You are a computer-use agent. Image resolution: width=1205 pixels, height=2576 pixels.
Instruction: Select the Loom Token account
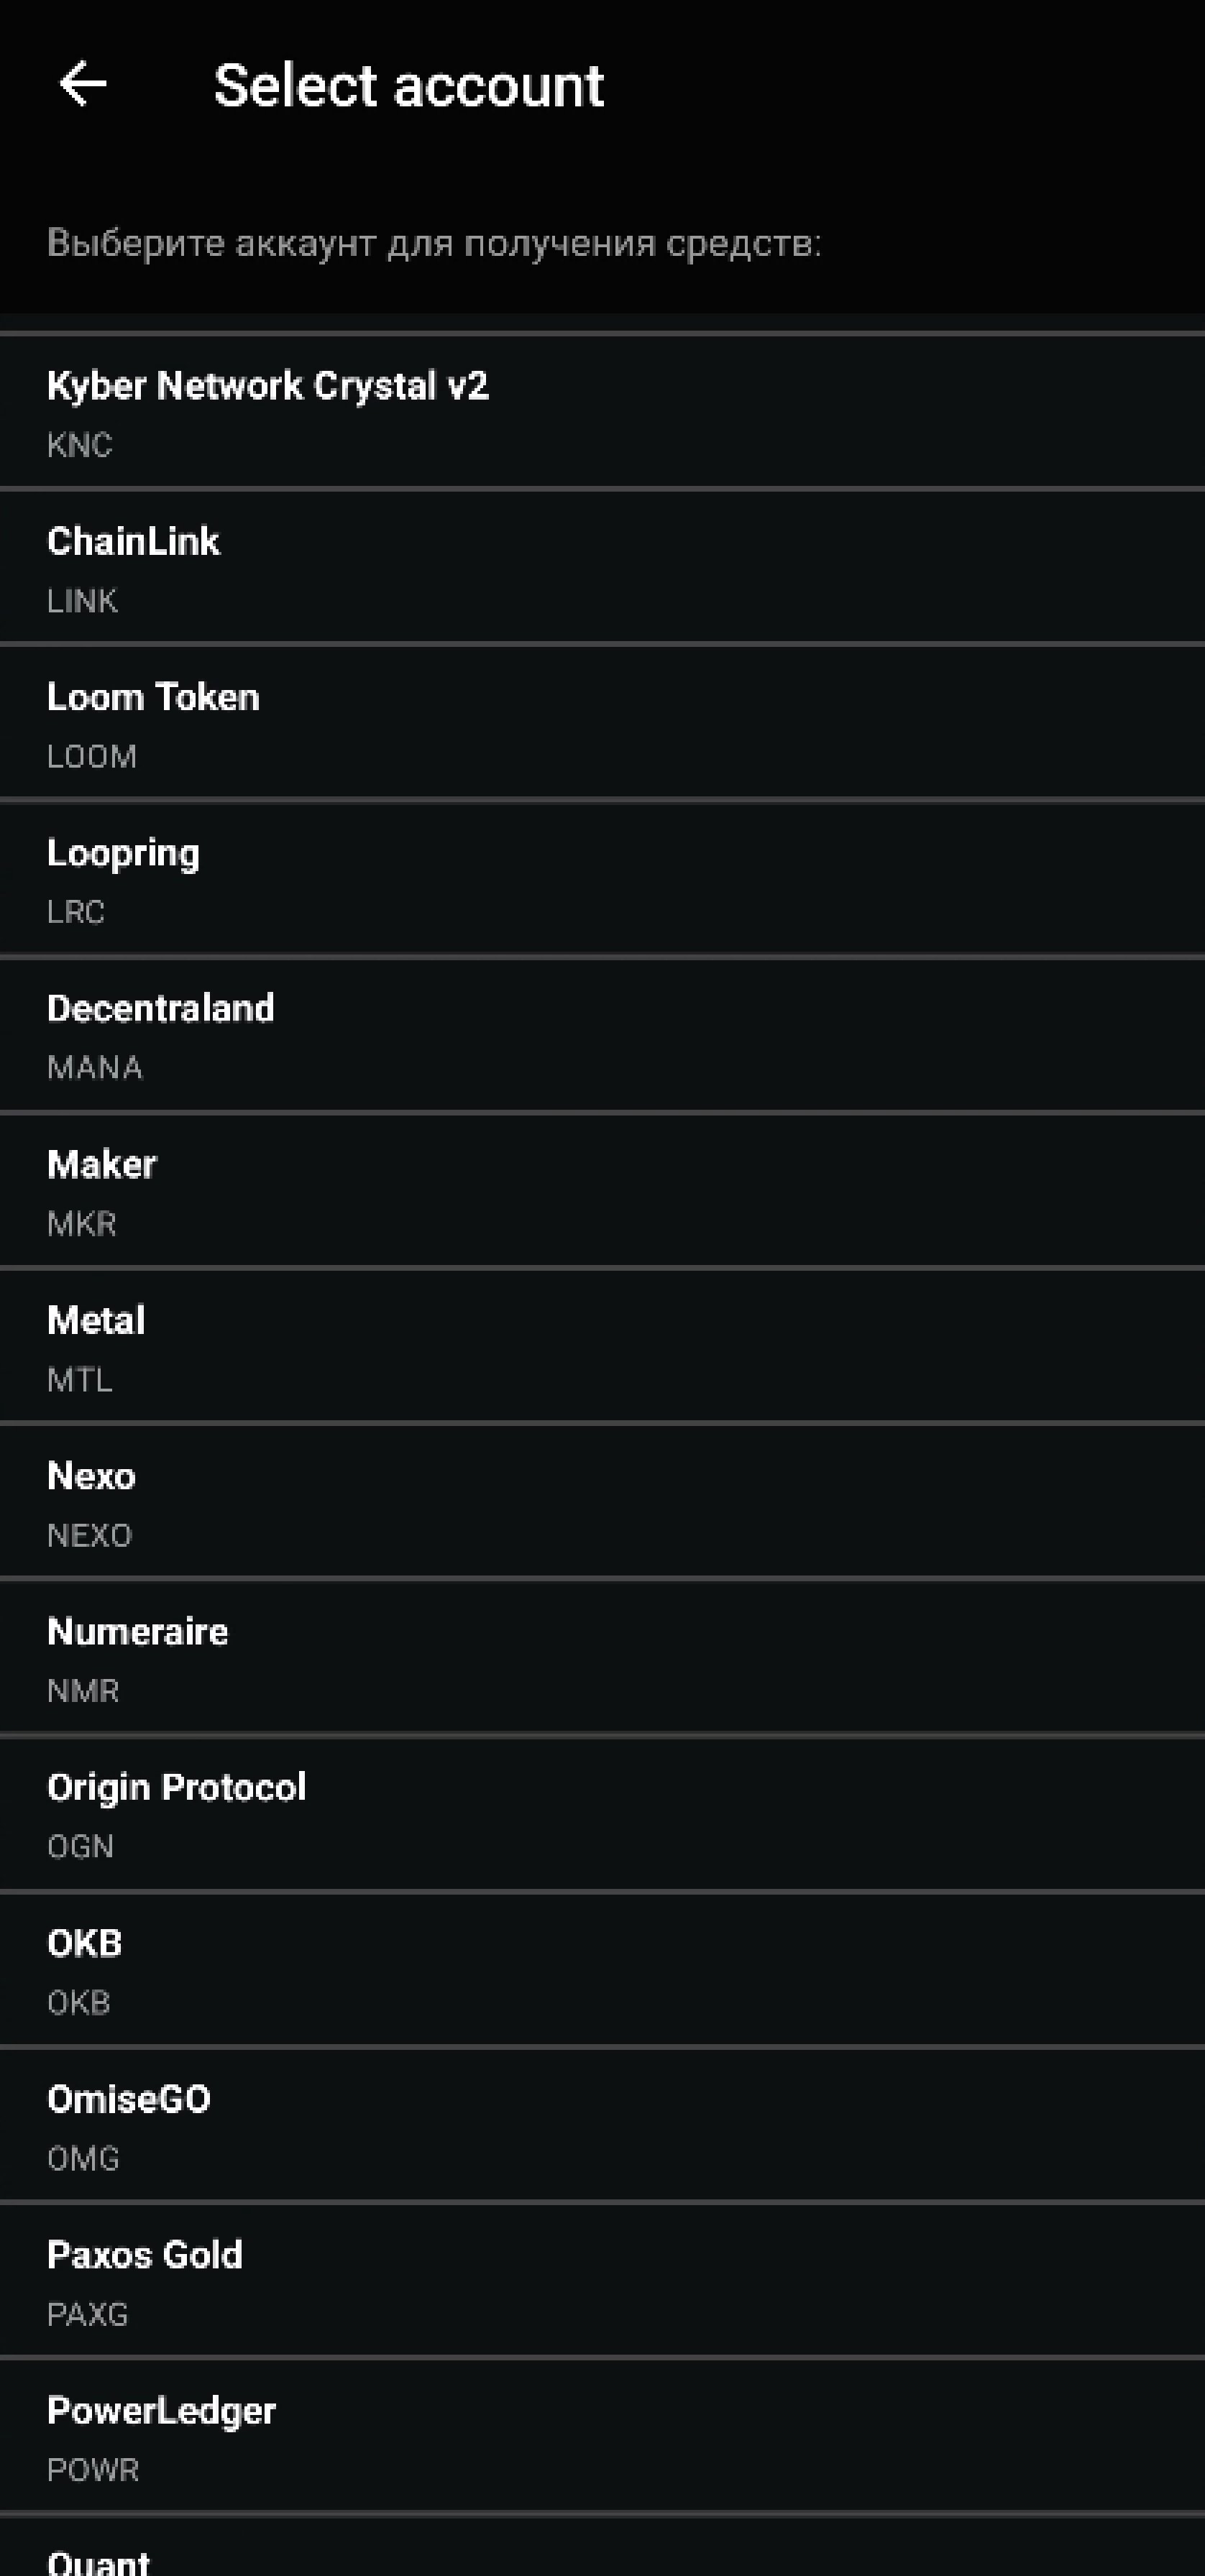coord(602,724)
